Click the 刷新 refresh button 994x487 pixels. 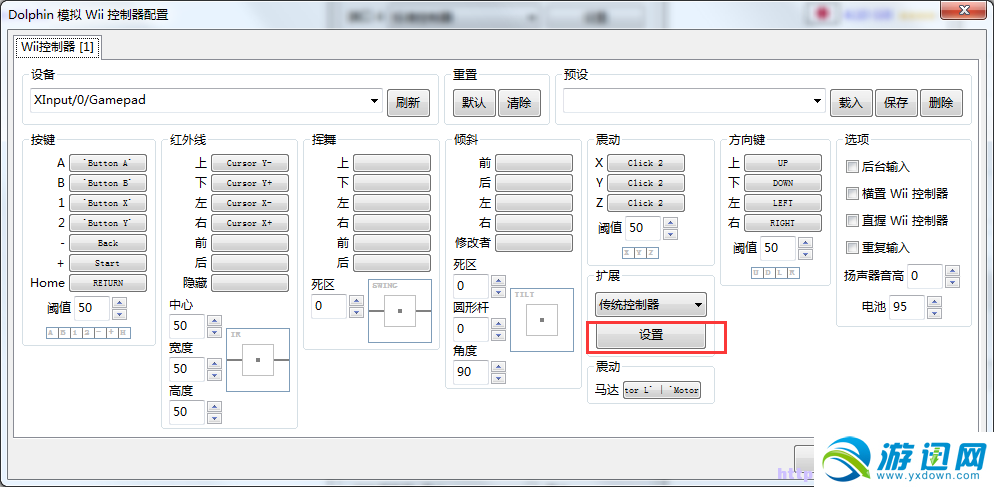408,103
